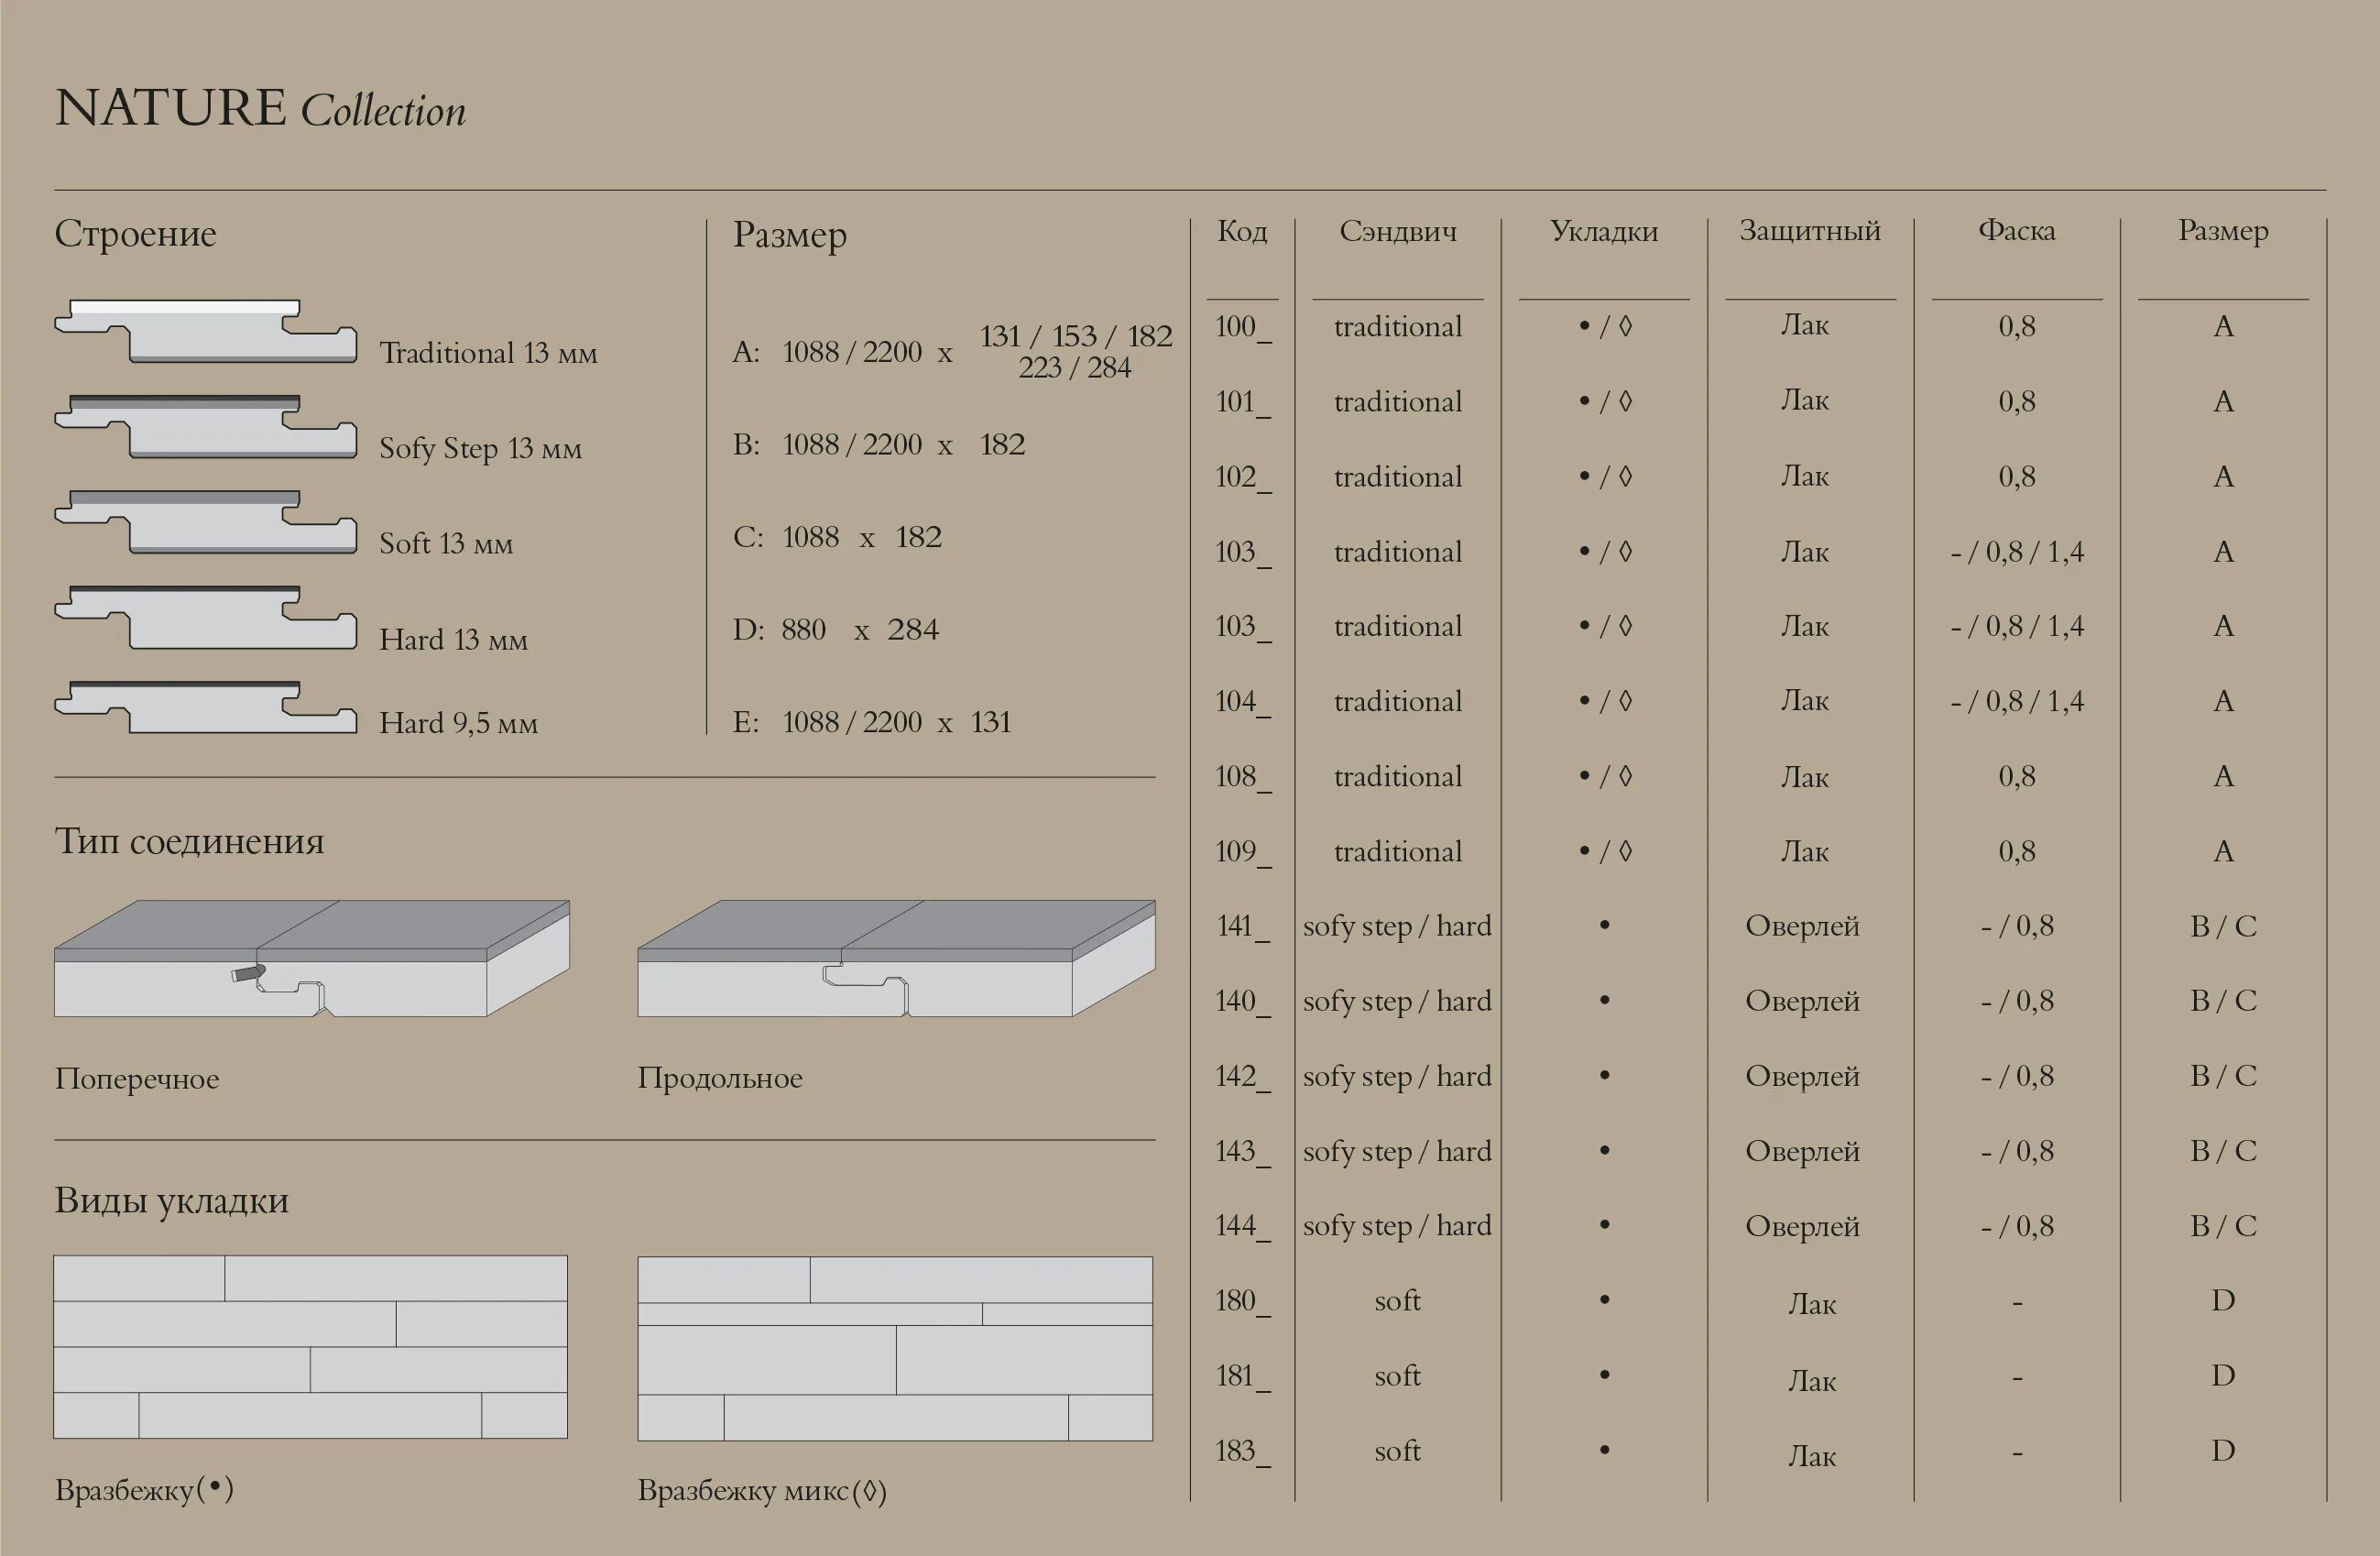
Task: Click the Вразбежку (•) laying pattern diagram
Action: 311,1347
